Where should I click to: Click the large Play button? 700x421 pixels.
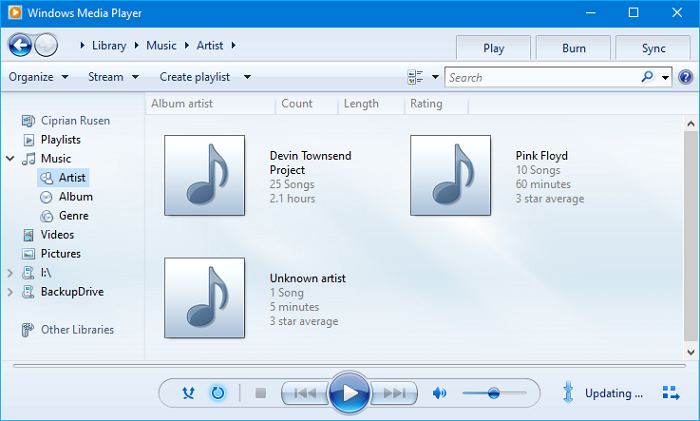[x=350, y=393]
